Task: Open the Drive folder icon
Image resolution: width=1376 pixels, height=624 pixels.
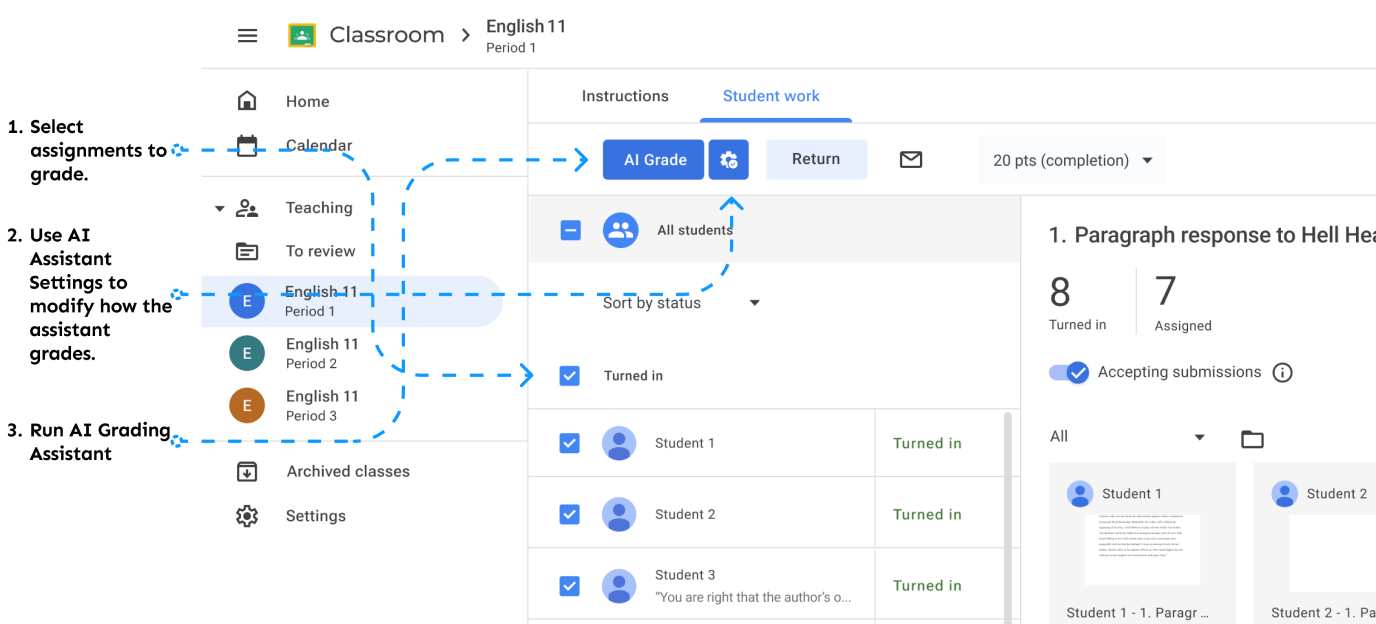Action: point(1252,438)
